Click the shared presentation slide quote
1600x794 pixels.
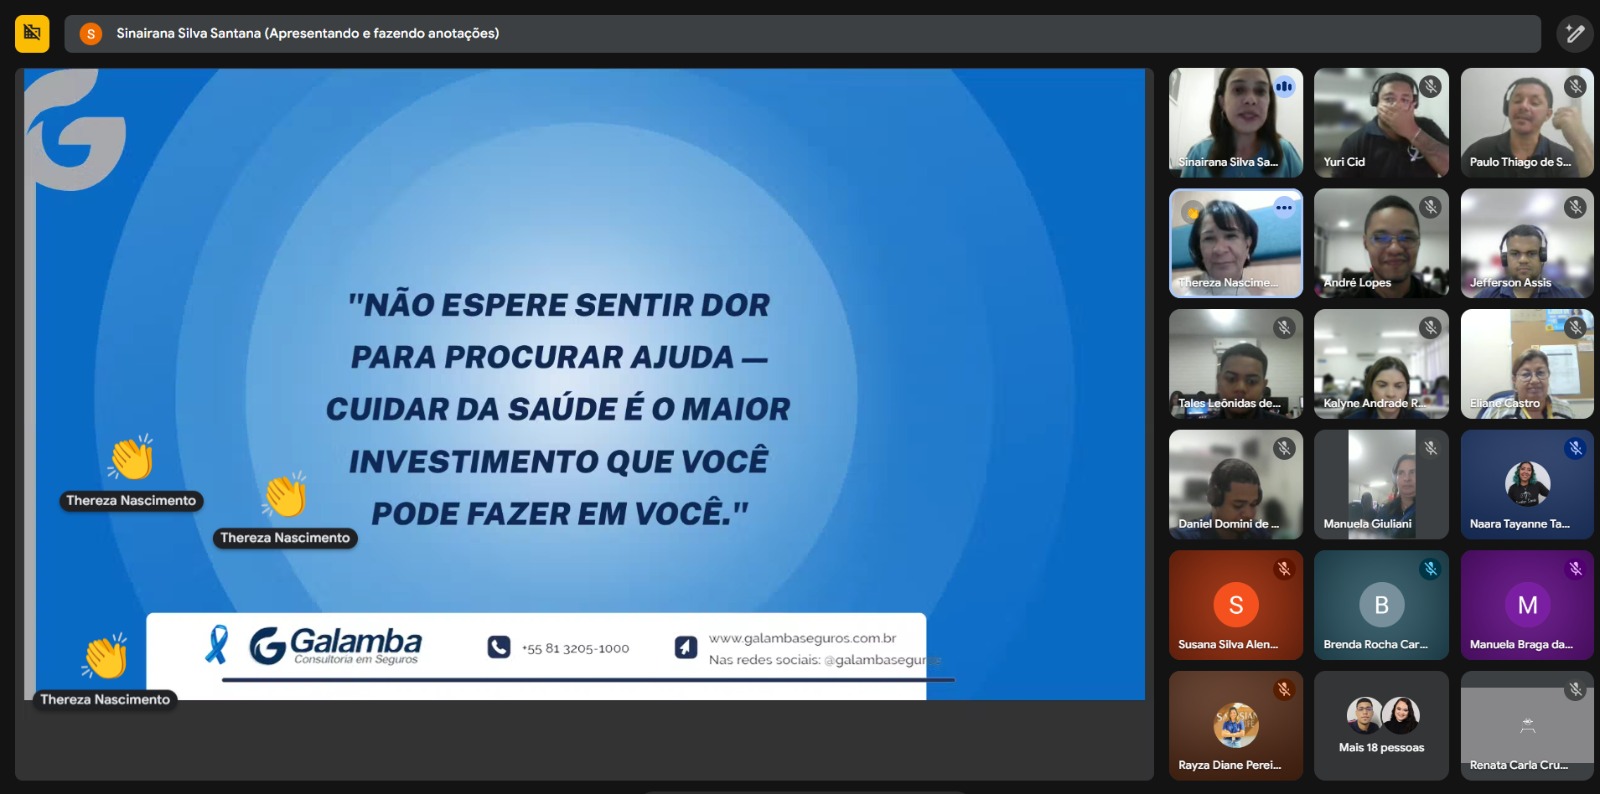point(558,409)
